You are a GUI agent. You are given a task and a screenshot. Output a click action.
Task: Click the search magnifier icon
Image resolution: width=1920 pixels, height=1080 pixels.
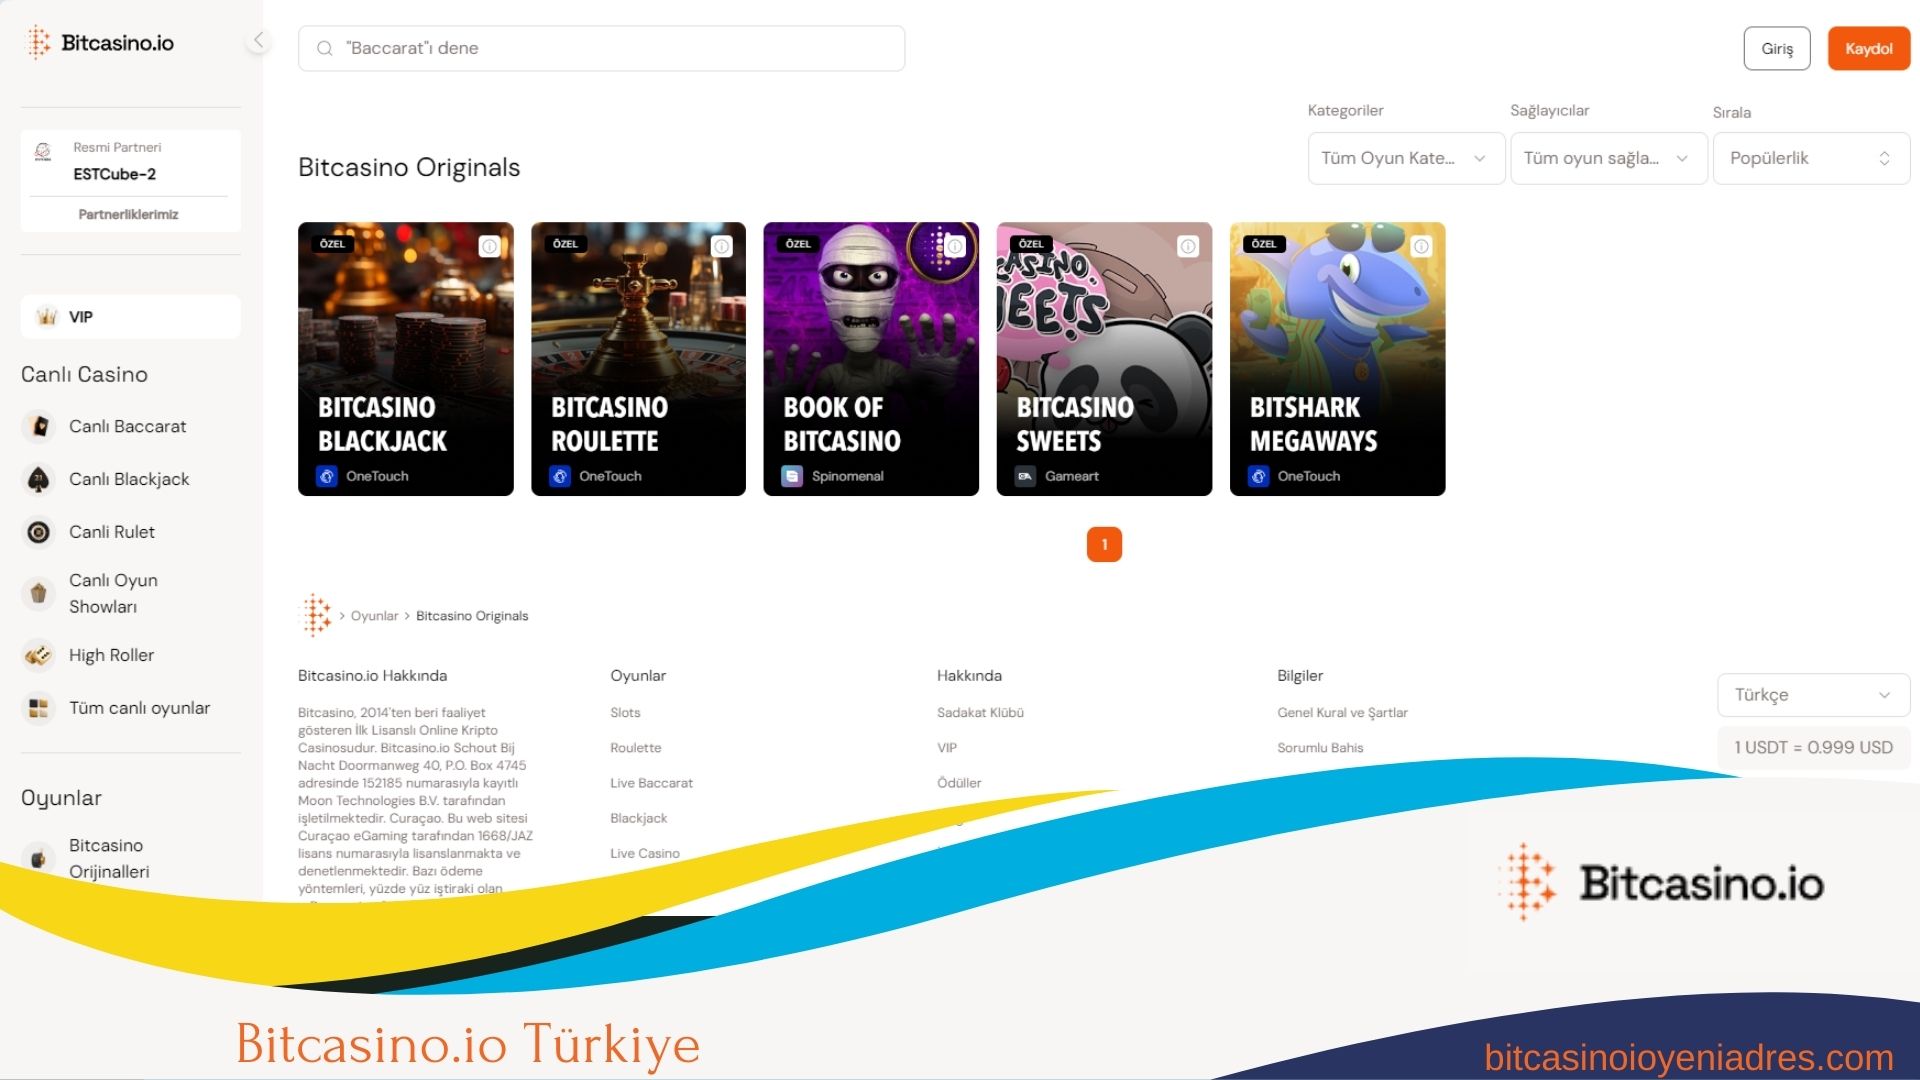(x=324, y=48)
